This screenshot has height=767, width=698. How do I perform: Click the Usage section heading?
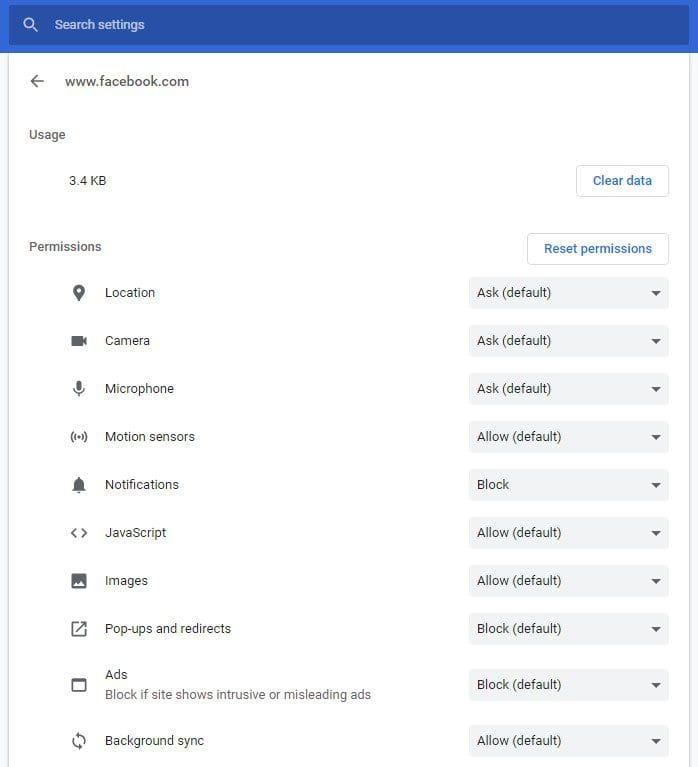(47, 135)
